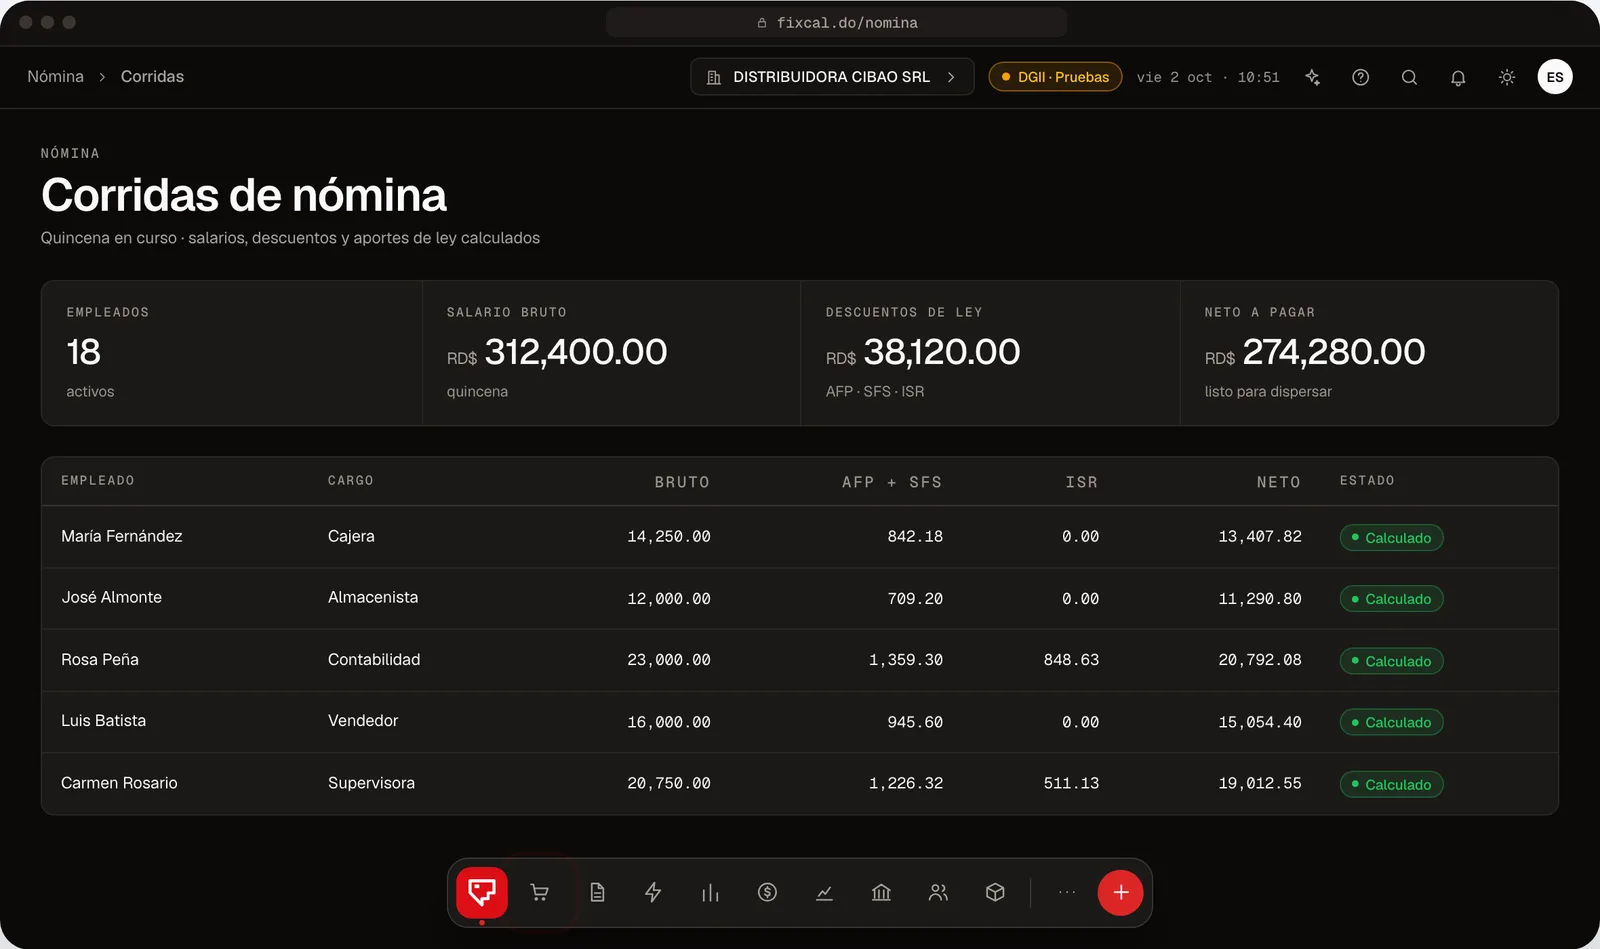Sort by the BRUTO column header
1600x949 pixels.
pos(682,482)
